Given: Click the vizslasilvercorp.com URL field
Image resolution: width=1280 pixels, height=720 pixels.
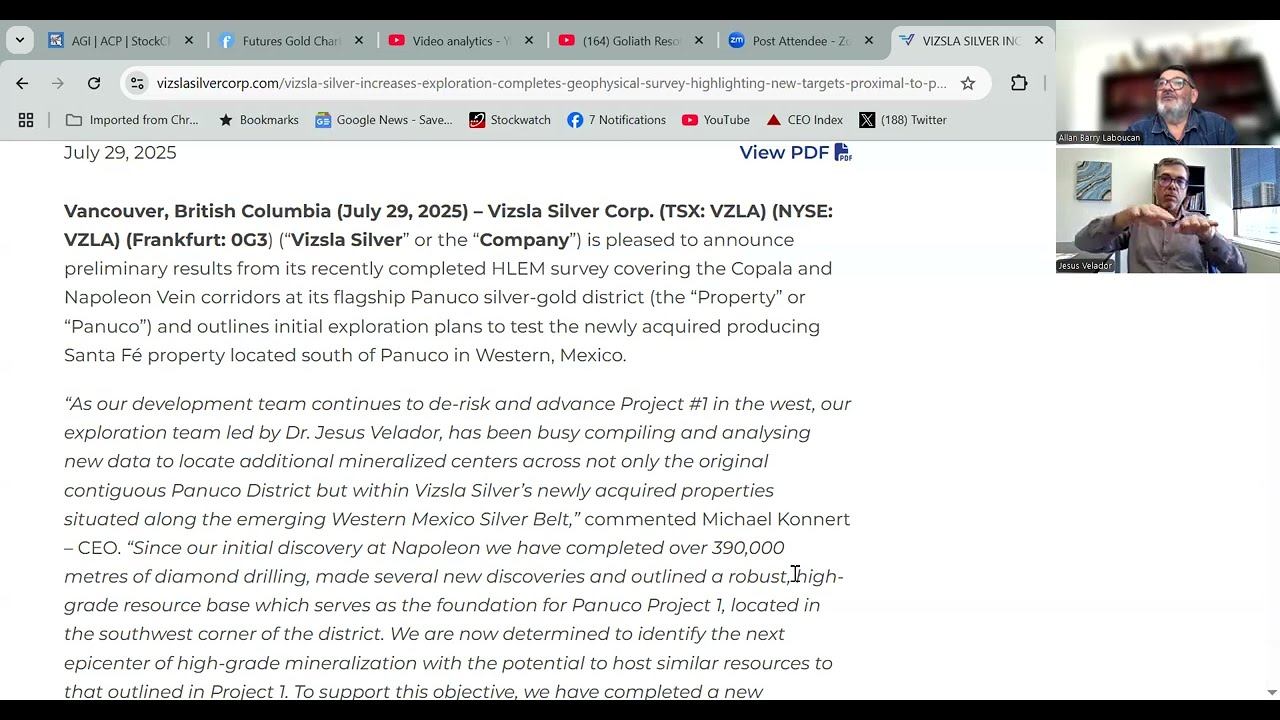Looking at the screenshot, I should click(551, 83).
